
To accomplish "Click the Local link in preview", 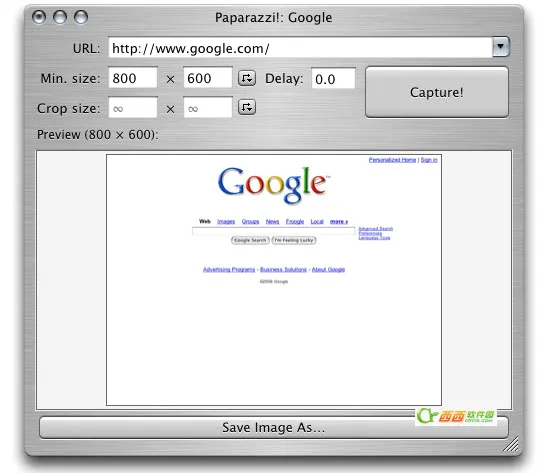I will click(317, 221).
